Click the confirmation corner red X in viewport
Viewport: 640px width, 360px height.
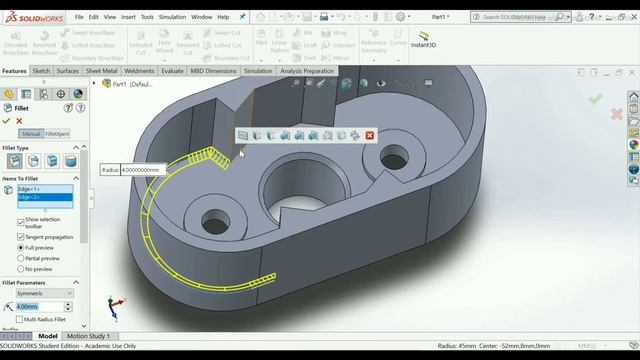(x=616, y=114)
